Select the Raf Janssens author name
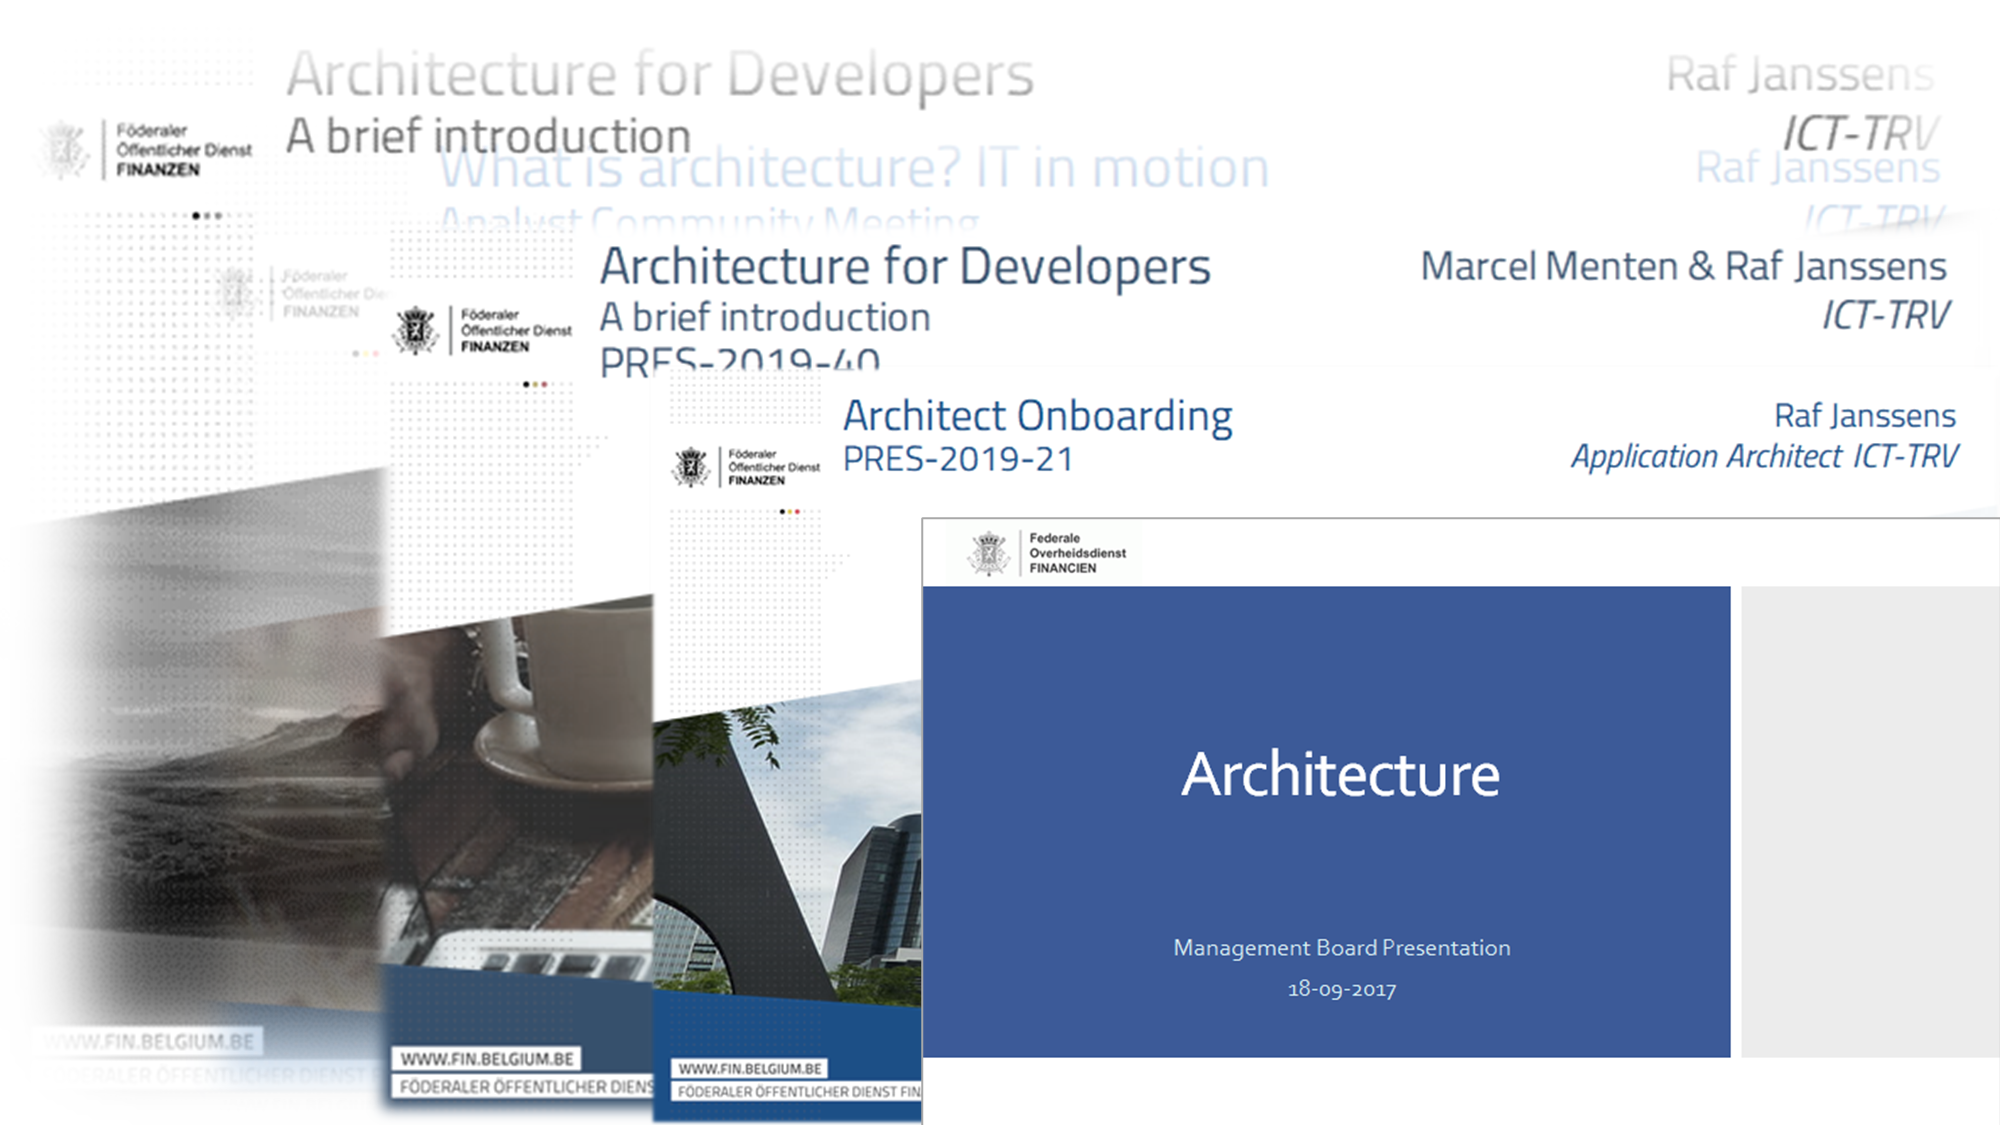2000x1125 pixels. point(1864,415)
